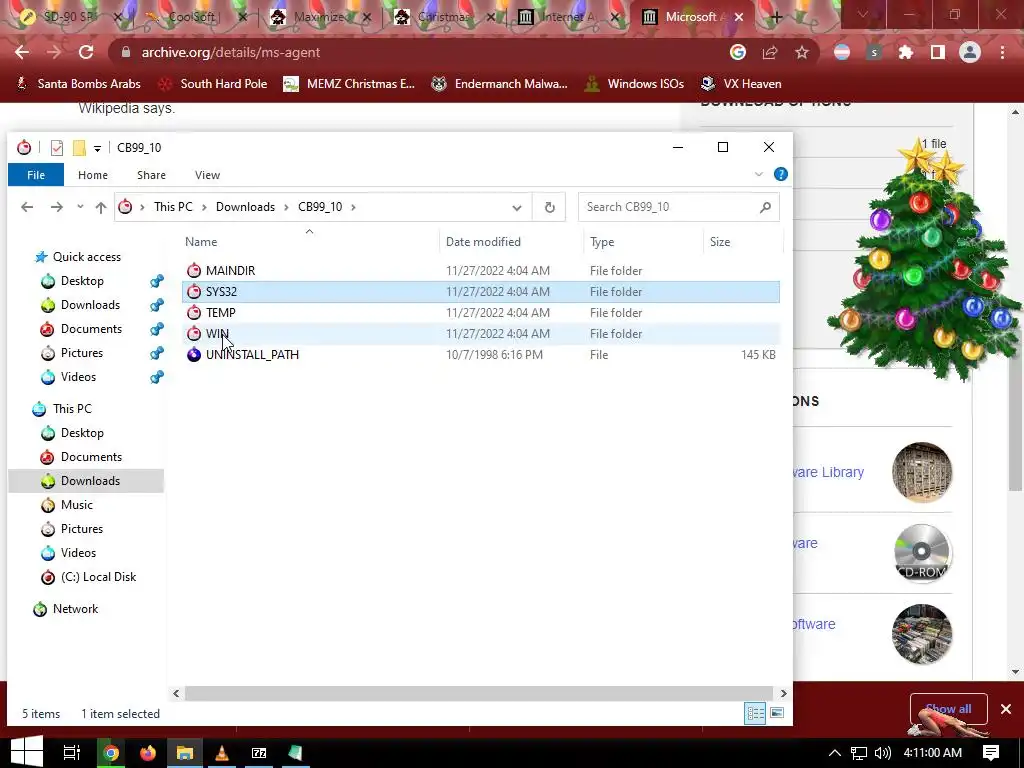1024x768 pixels.
Task: Open the Windows ISOs bookmark
Action: [633, 84]
